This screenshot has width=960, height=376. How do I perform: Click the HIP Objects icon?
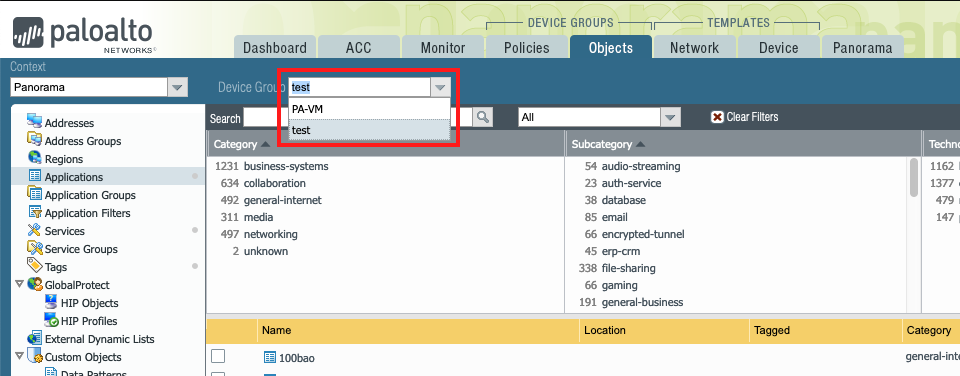tap(51, 302)
